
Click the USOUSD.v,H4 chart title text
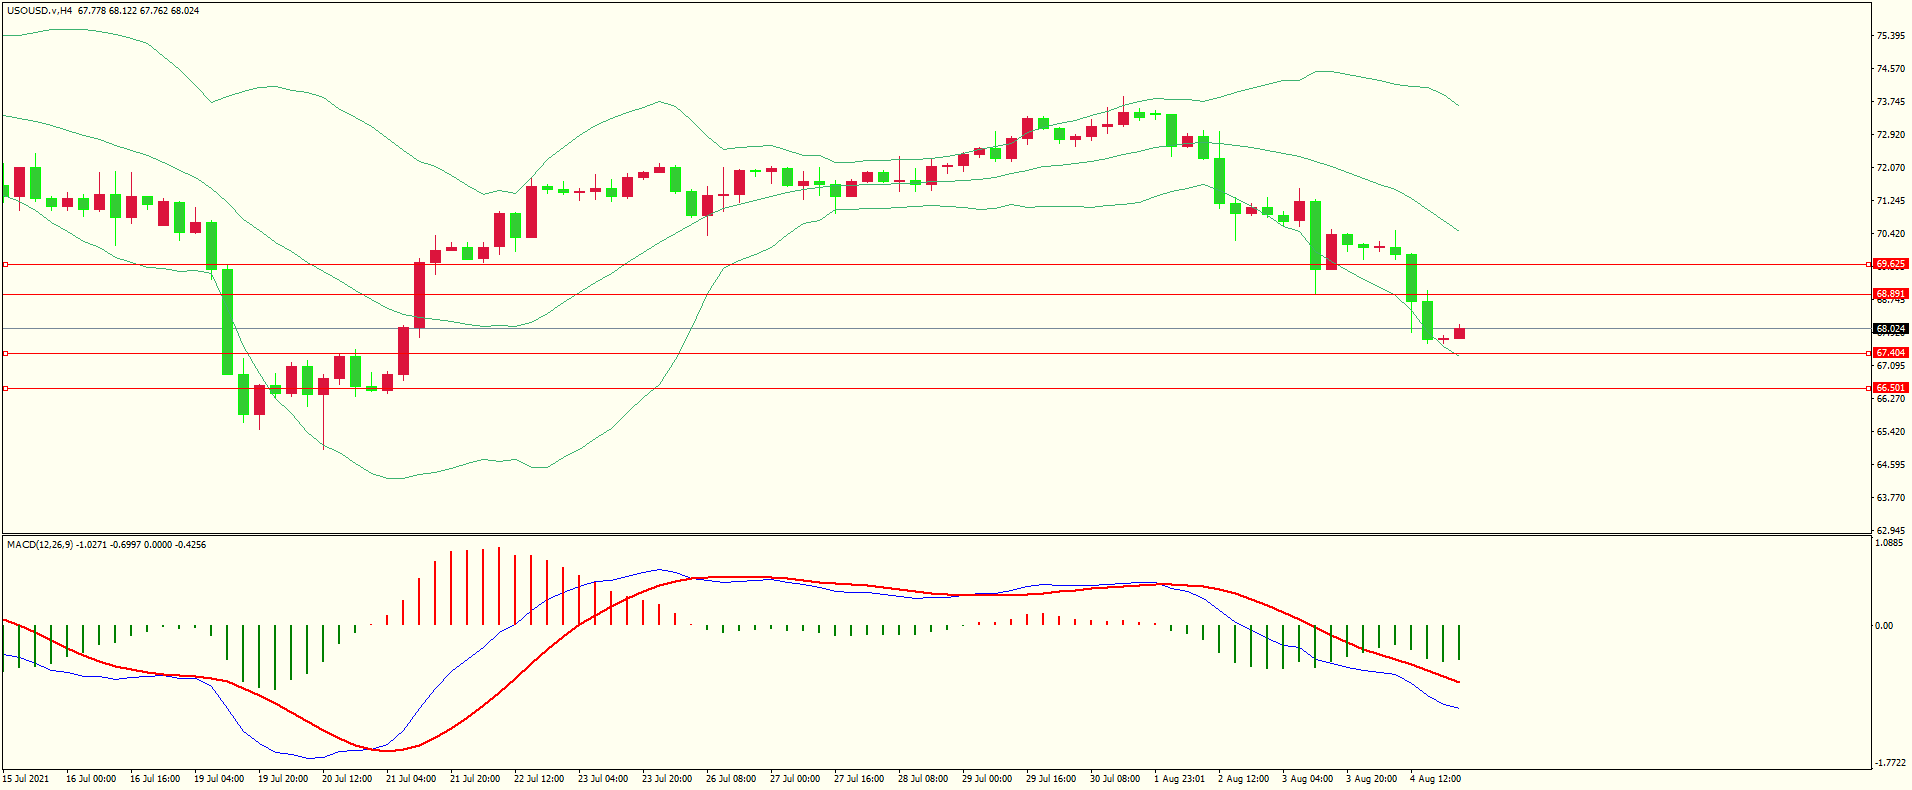click(x=39, y=11)
